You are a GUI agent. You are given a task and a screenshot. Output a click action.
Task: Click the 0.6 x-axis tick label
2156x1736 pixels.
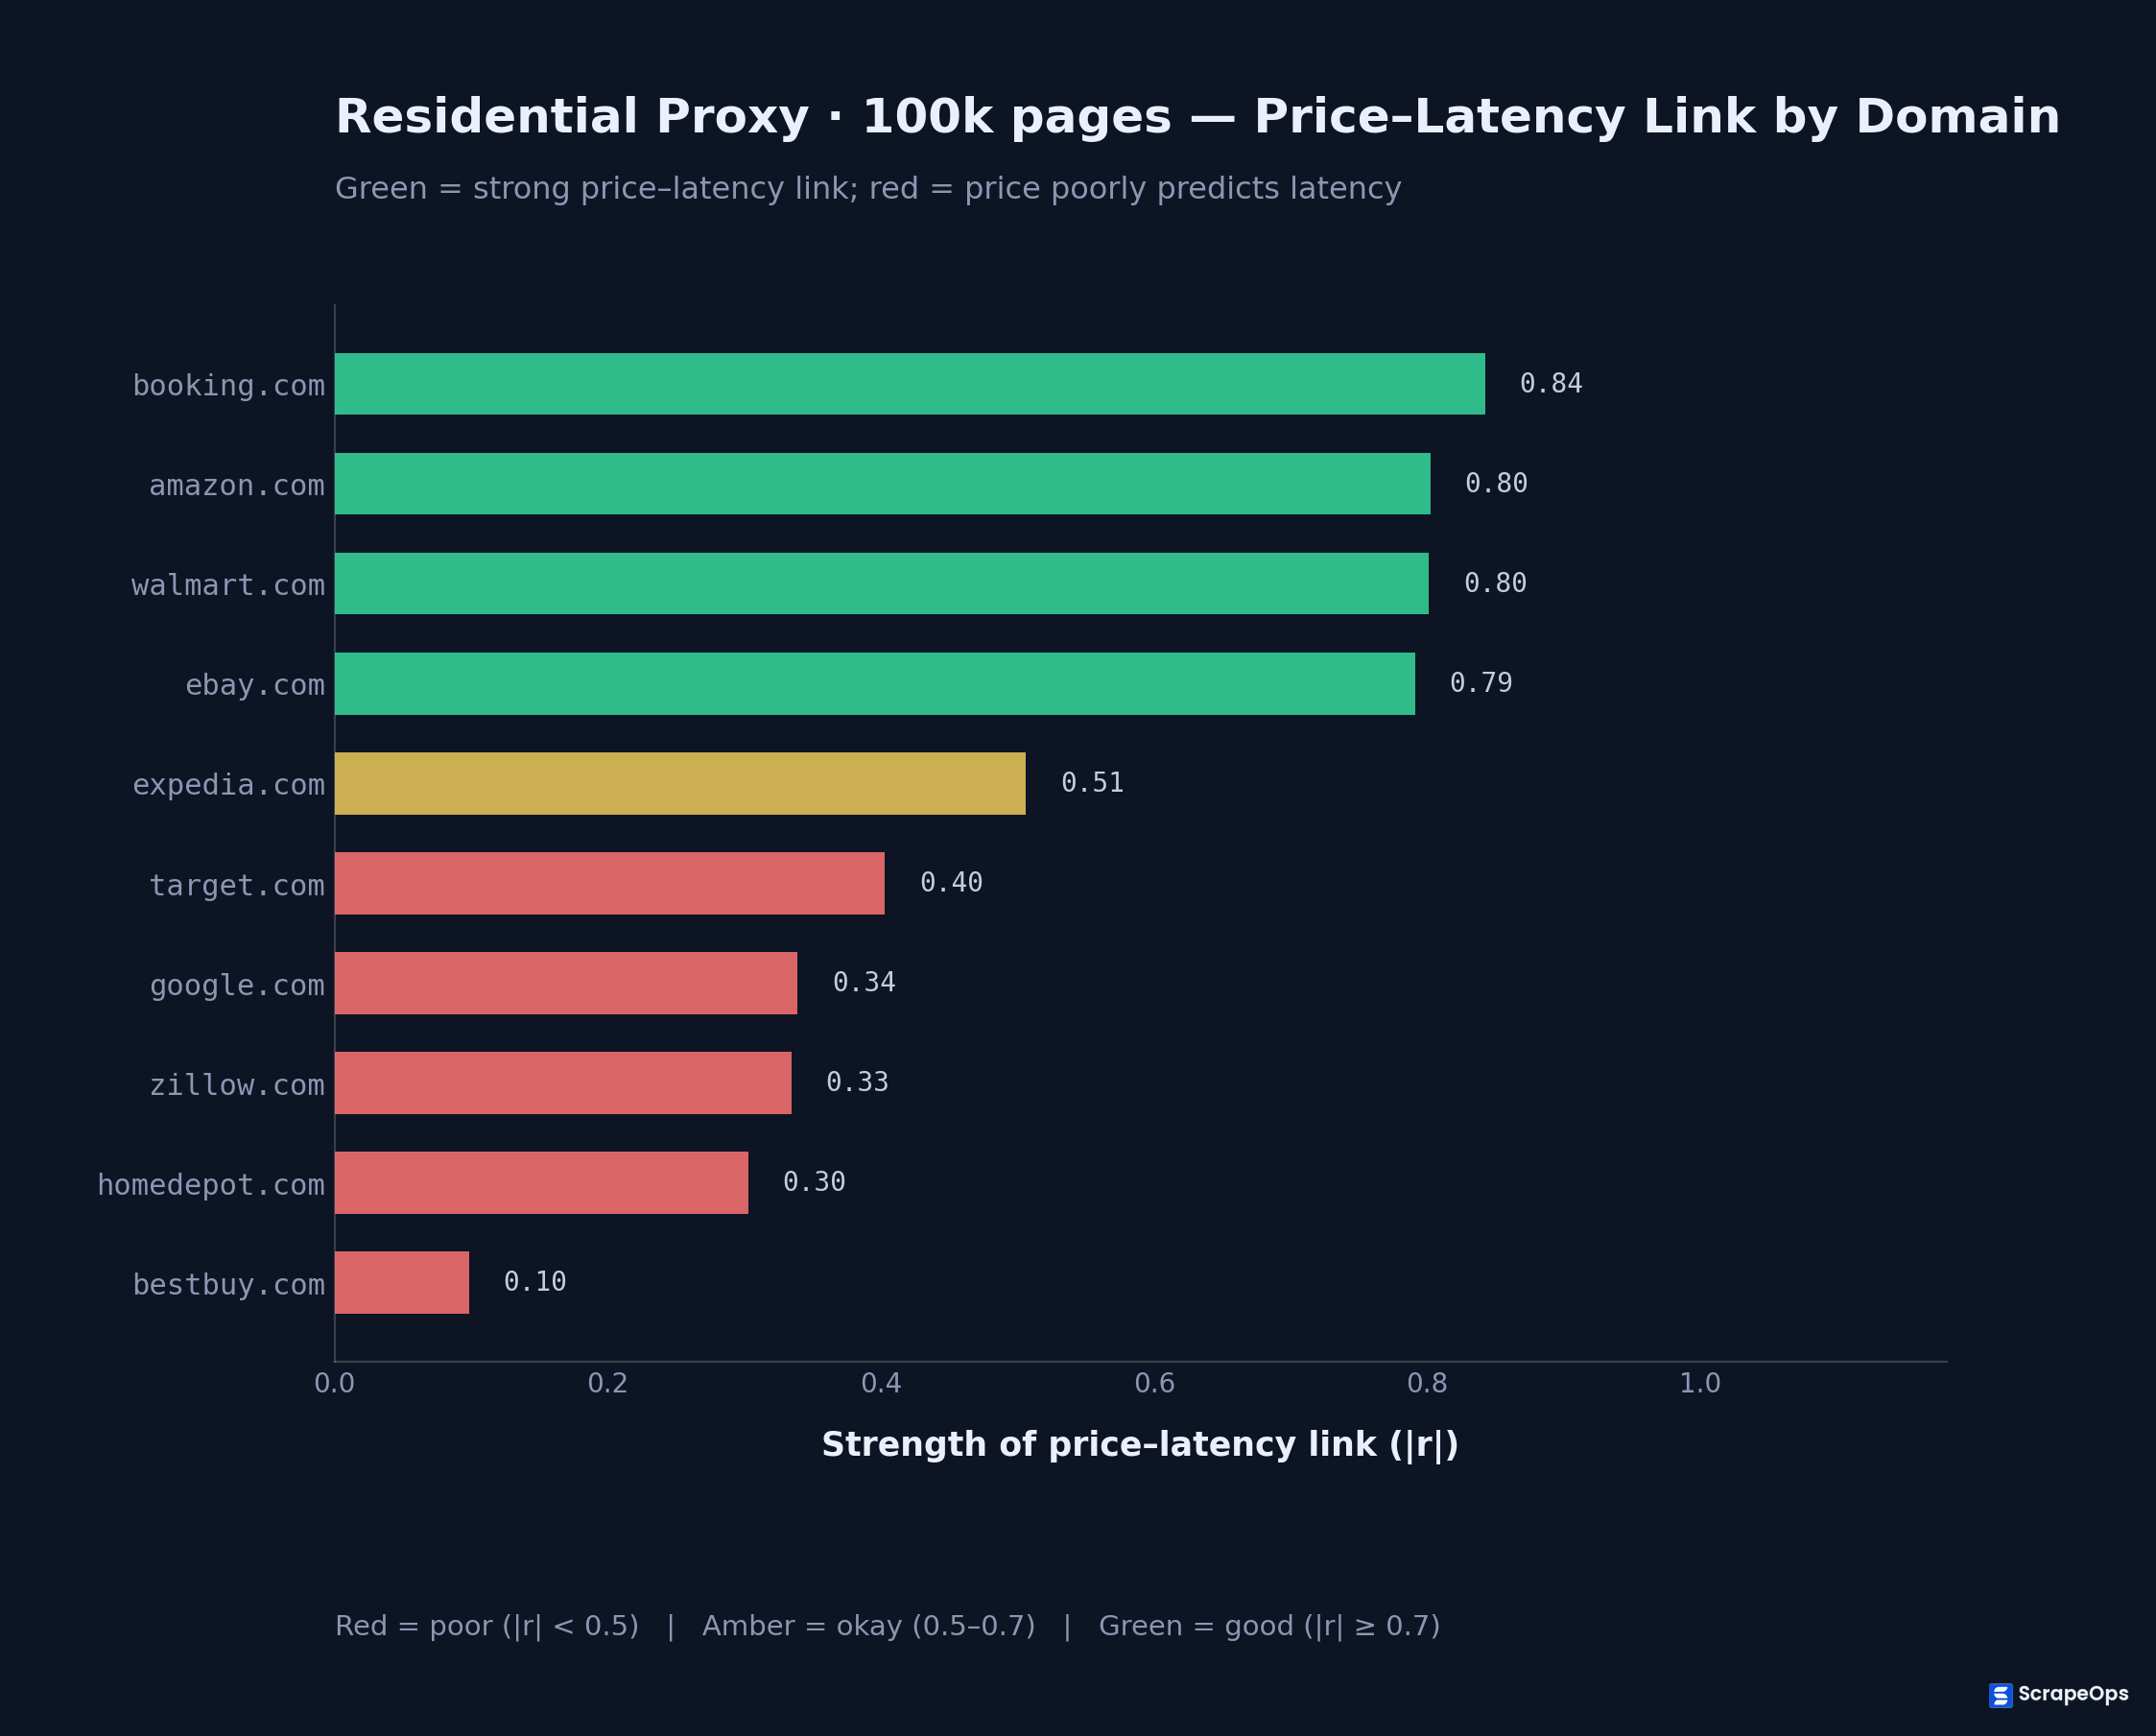pyautogui.click(x=1154, y=1384)
